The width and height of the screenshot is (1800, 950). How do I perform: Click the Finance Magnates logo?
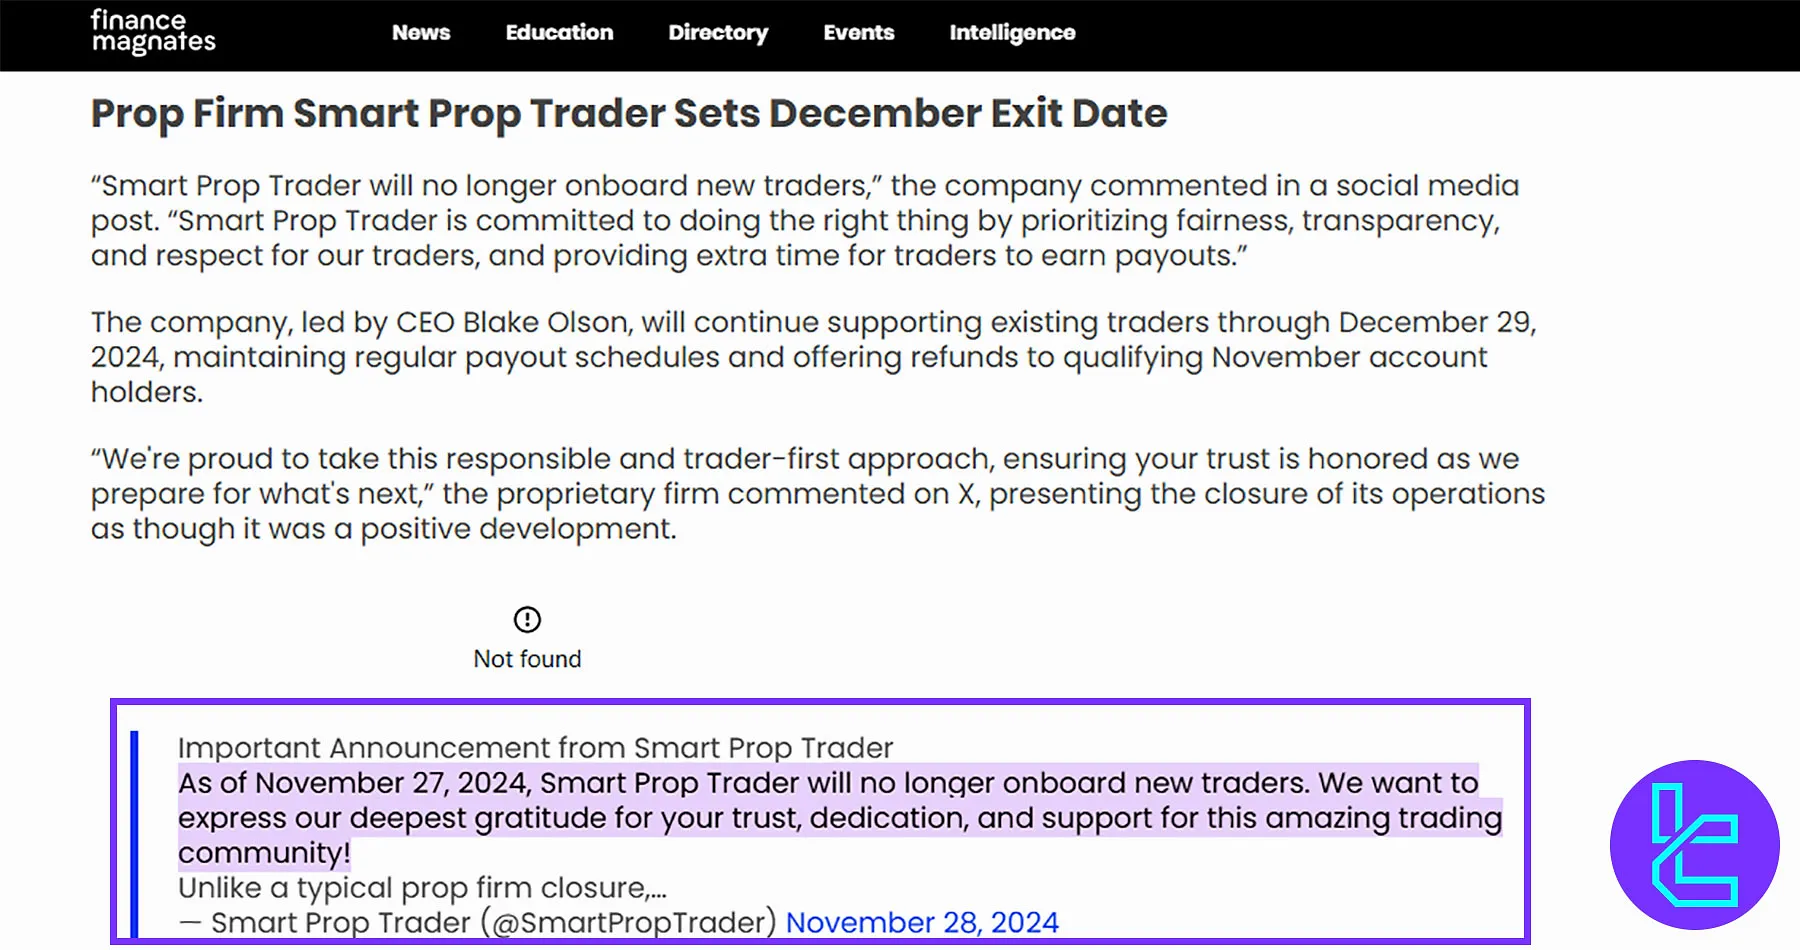coord(151,33)
